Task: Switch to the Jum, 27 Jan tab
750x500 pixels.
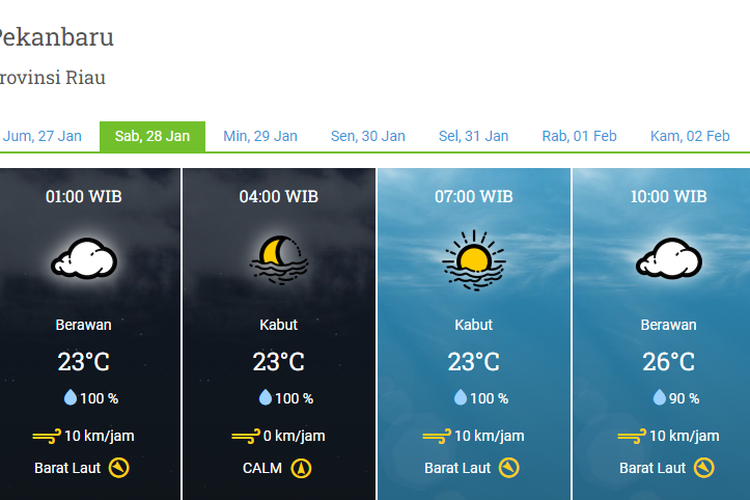Action: (42, 136)
